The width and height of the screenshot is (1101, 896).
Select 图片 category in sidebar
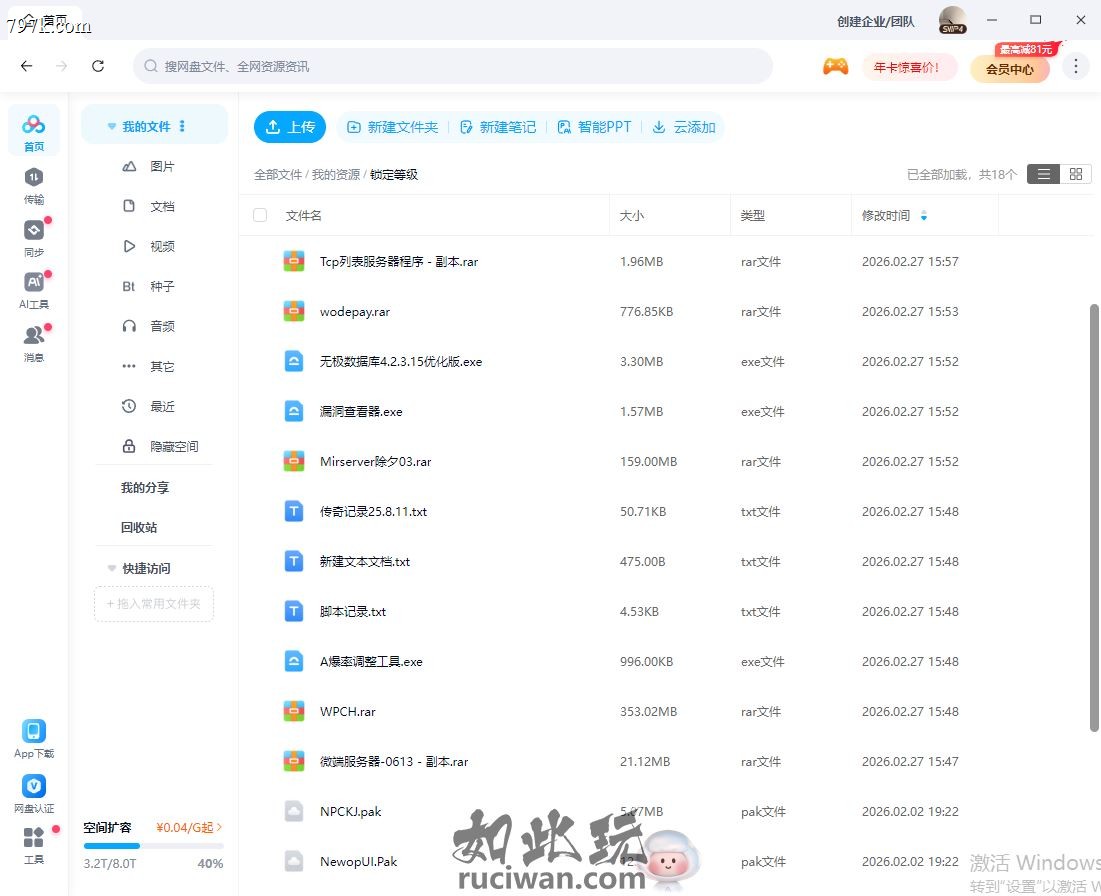pos(148,166)
